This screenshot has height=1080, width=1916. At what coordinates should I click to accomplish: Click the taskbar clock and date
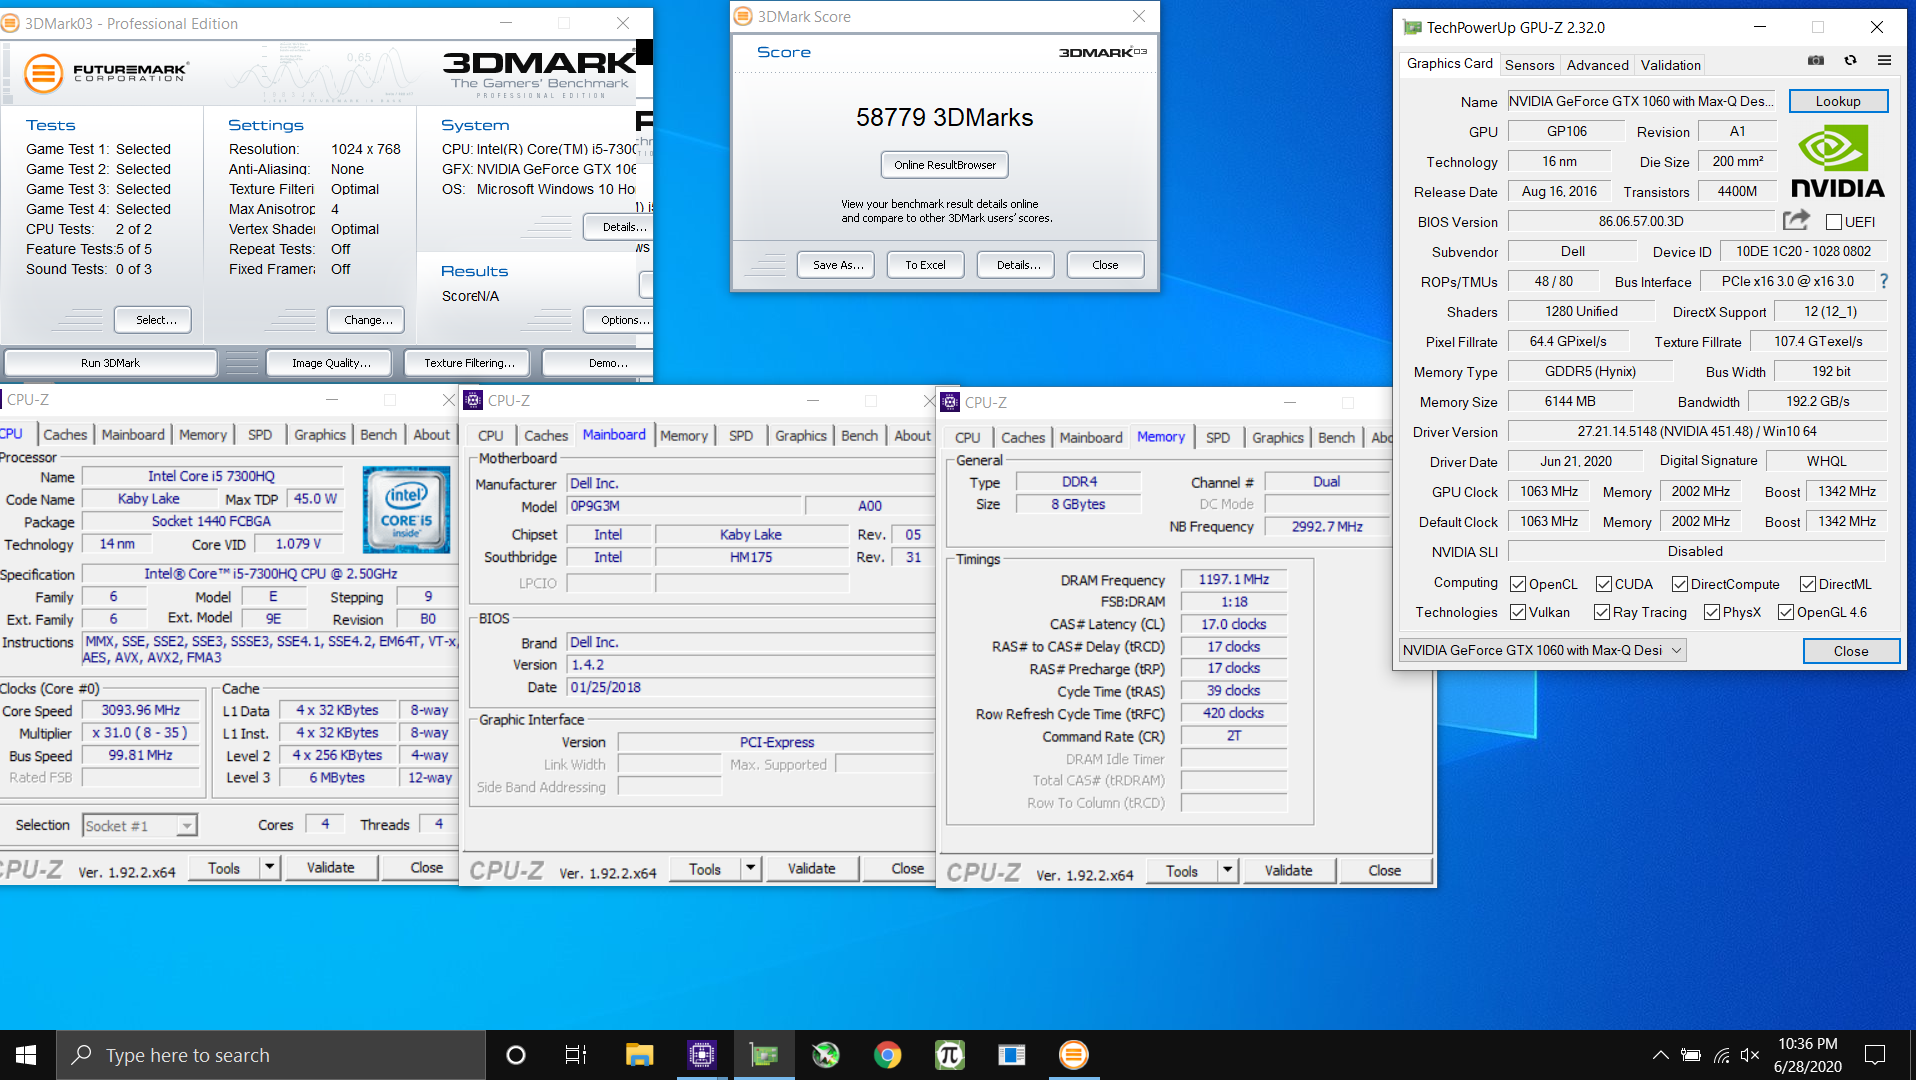[x=1807, y=1055]
